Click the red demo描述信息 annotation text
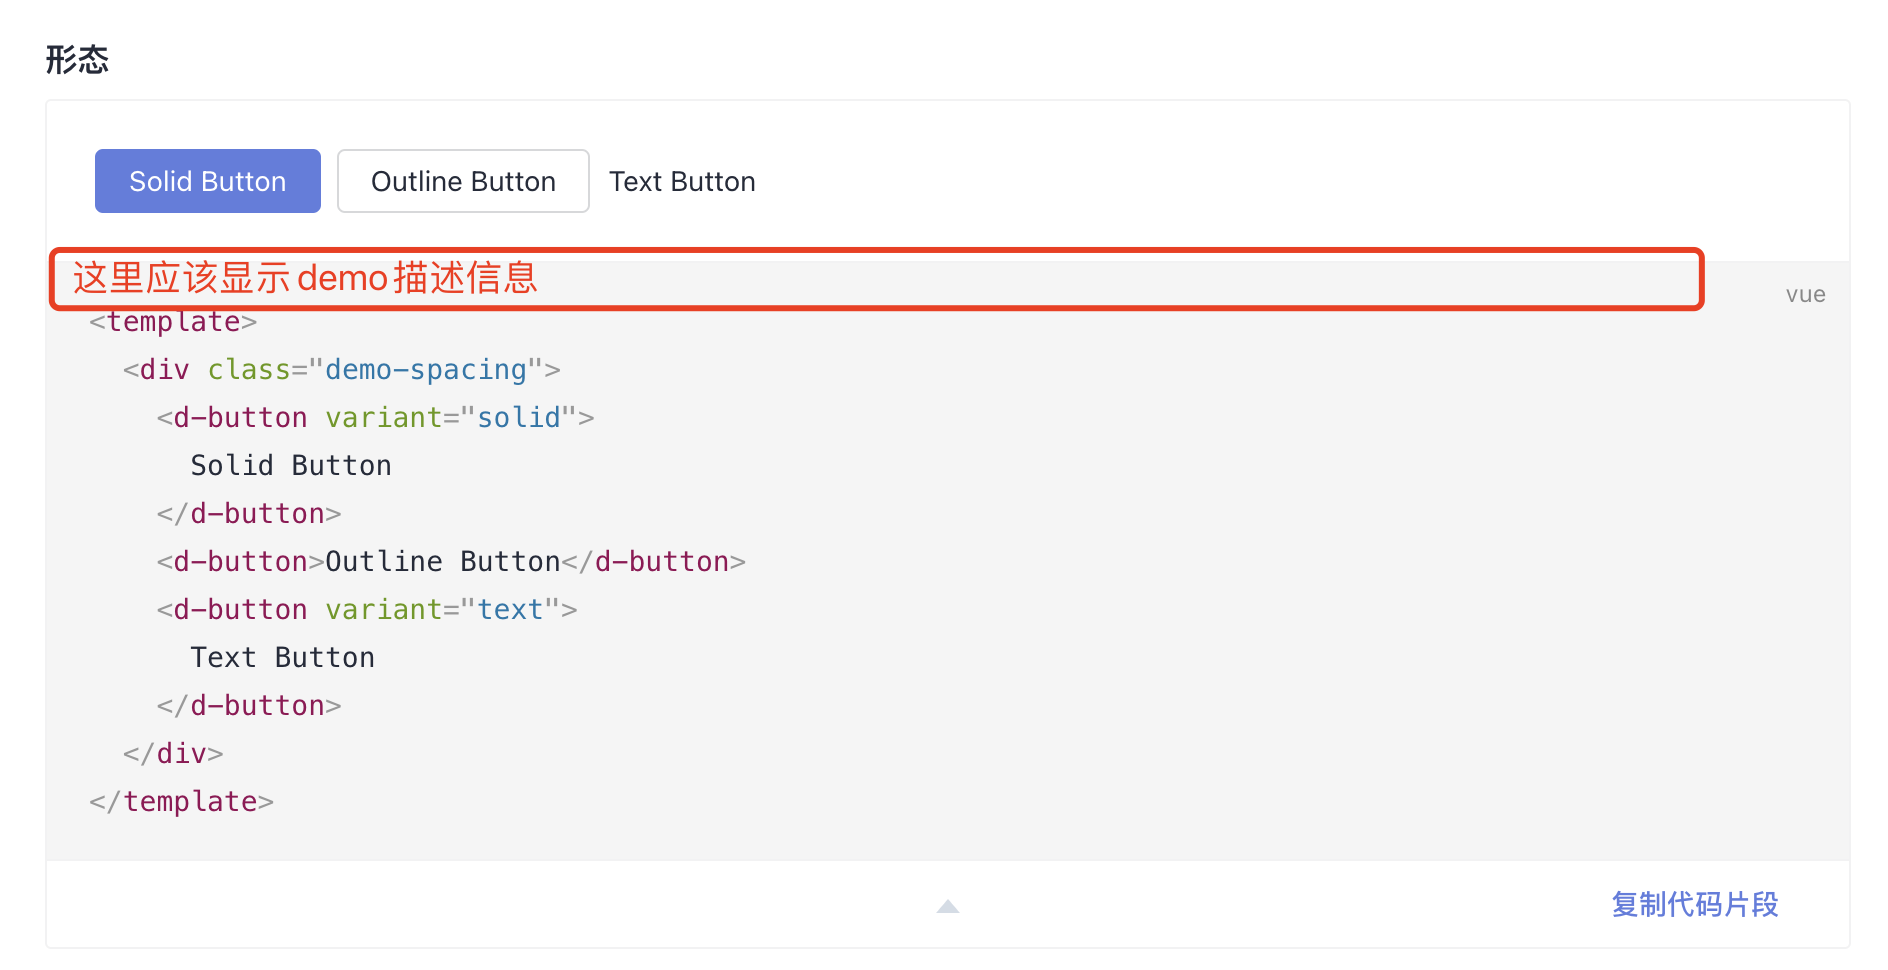 coord(305,278)
